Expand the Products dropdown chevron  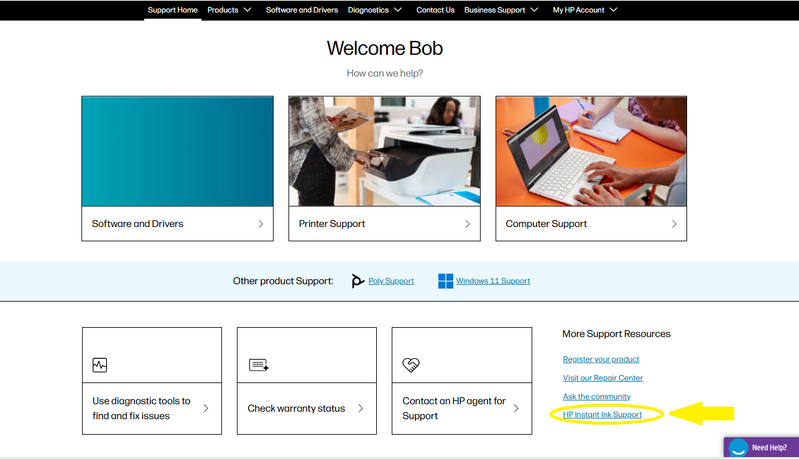coord(247,10)
